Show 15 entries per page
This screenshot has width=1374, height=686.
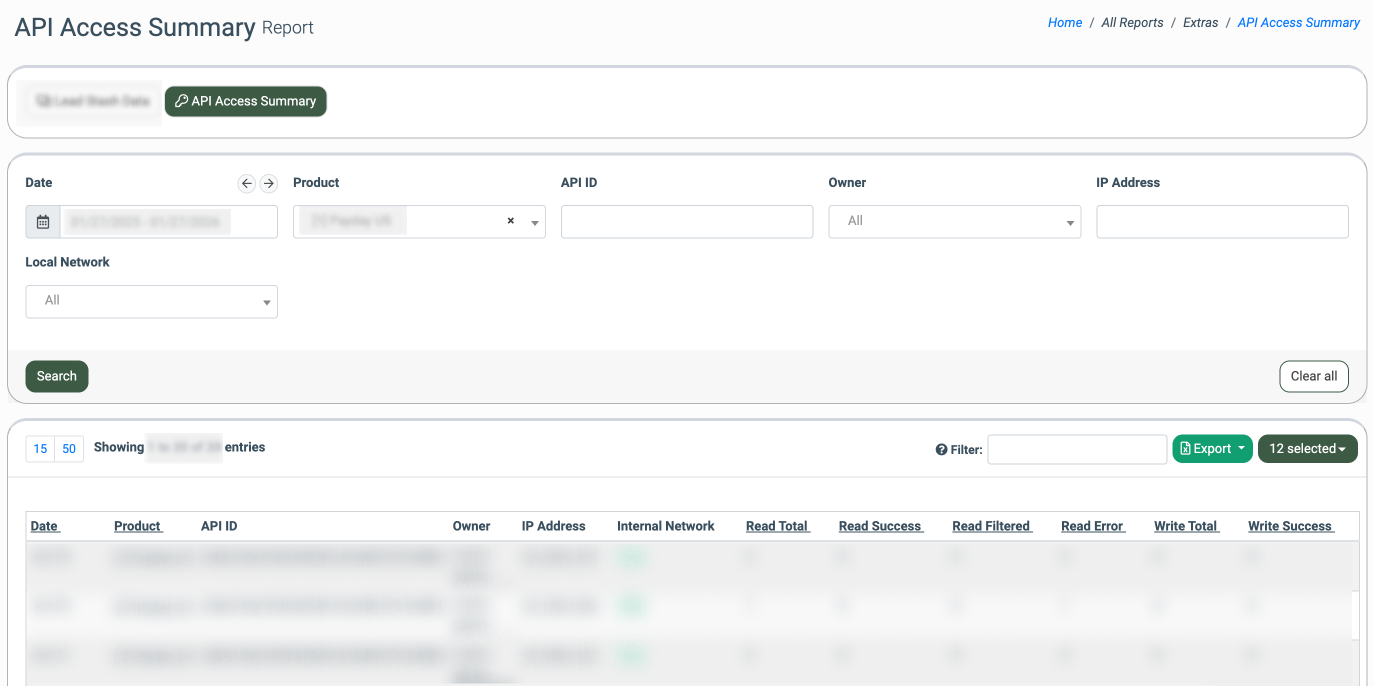40,449
